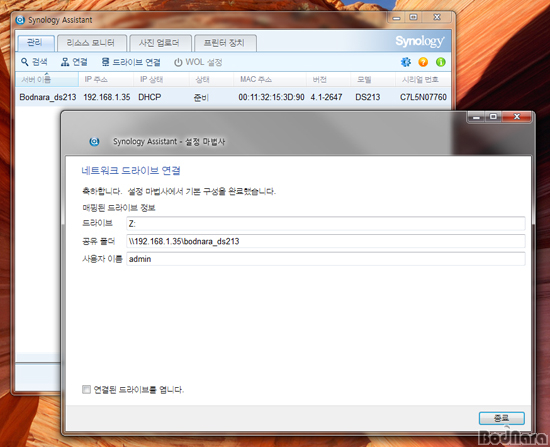Open info via green information icon
The height and width of the screenshot is (447, 550).
441,62
